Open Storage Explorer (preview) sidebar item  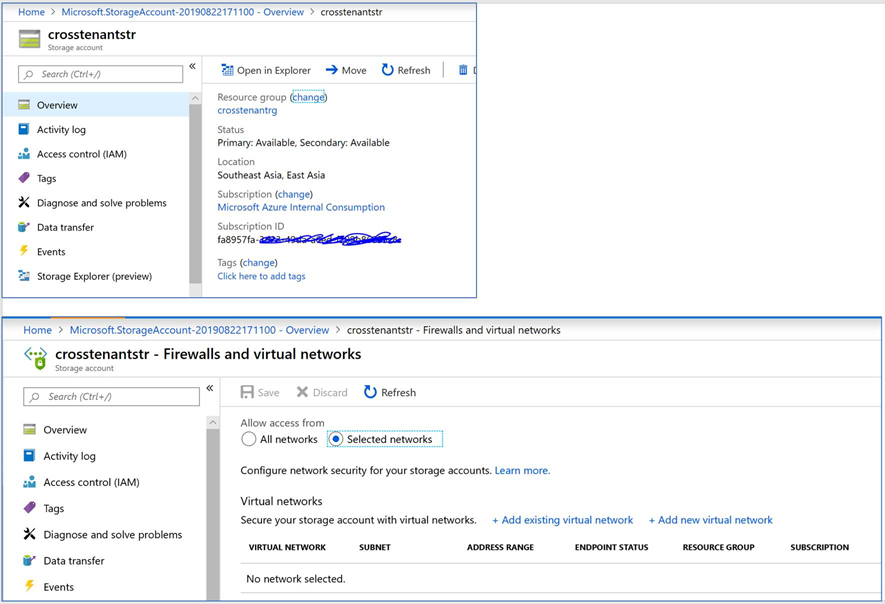pyautogui.click(x=94, y=277)
